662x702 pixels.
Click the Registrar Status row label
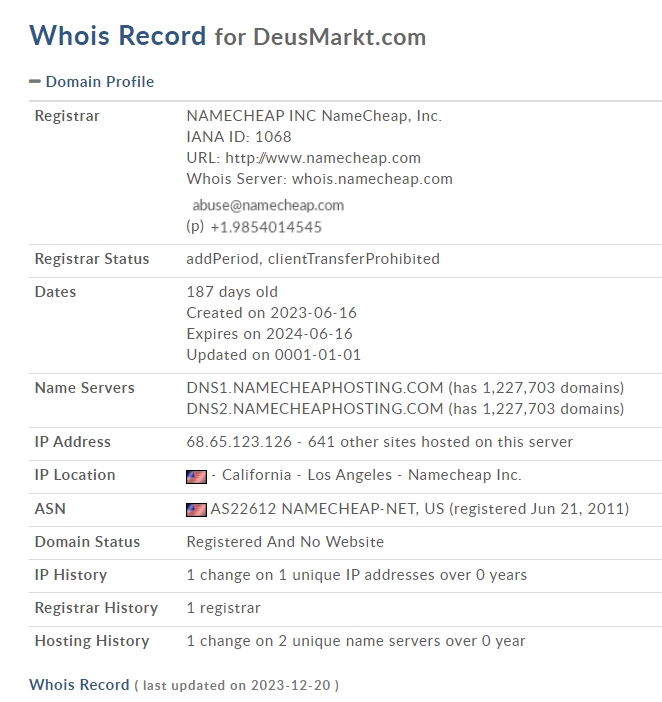[92, 259]
